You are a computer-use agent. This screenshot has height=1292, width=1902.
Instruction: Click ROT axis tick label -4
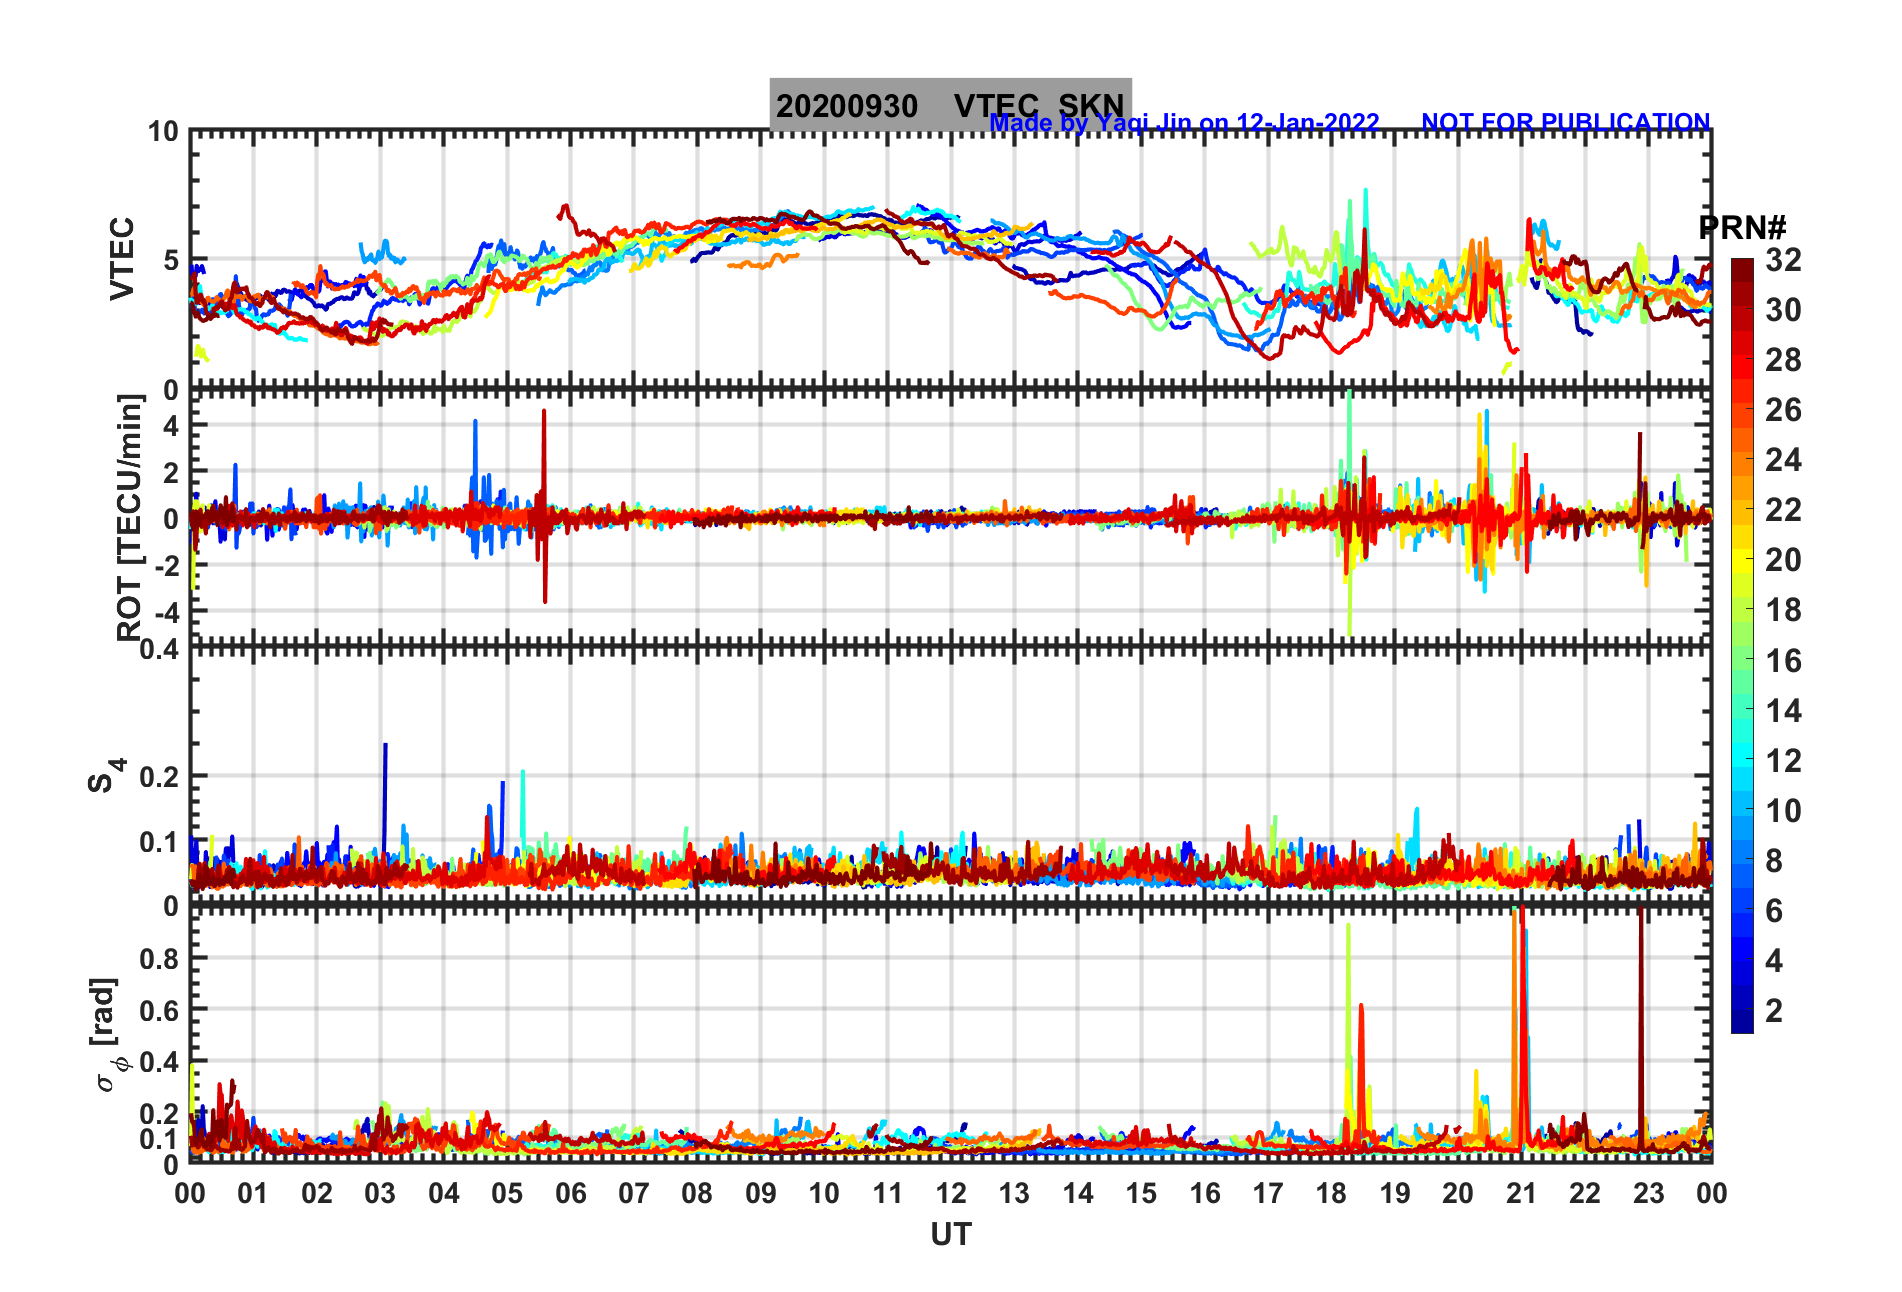point(169,612)
